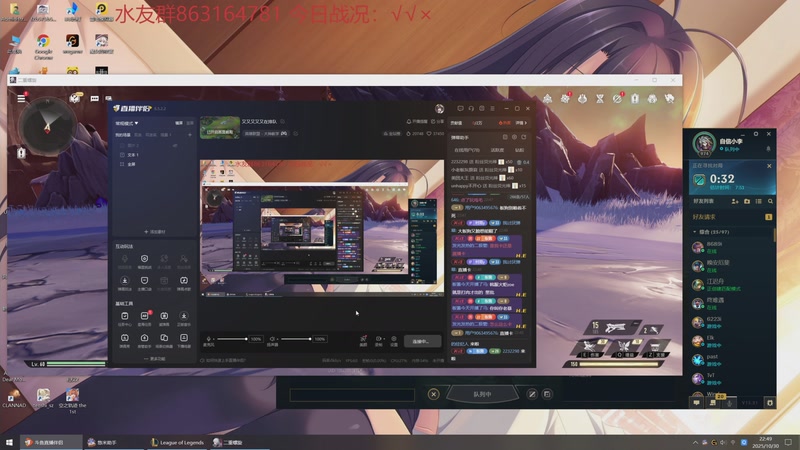Click the microphone 100% value field
This screenshot has width=800, height=450.
click(256, 339)
